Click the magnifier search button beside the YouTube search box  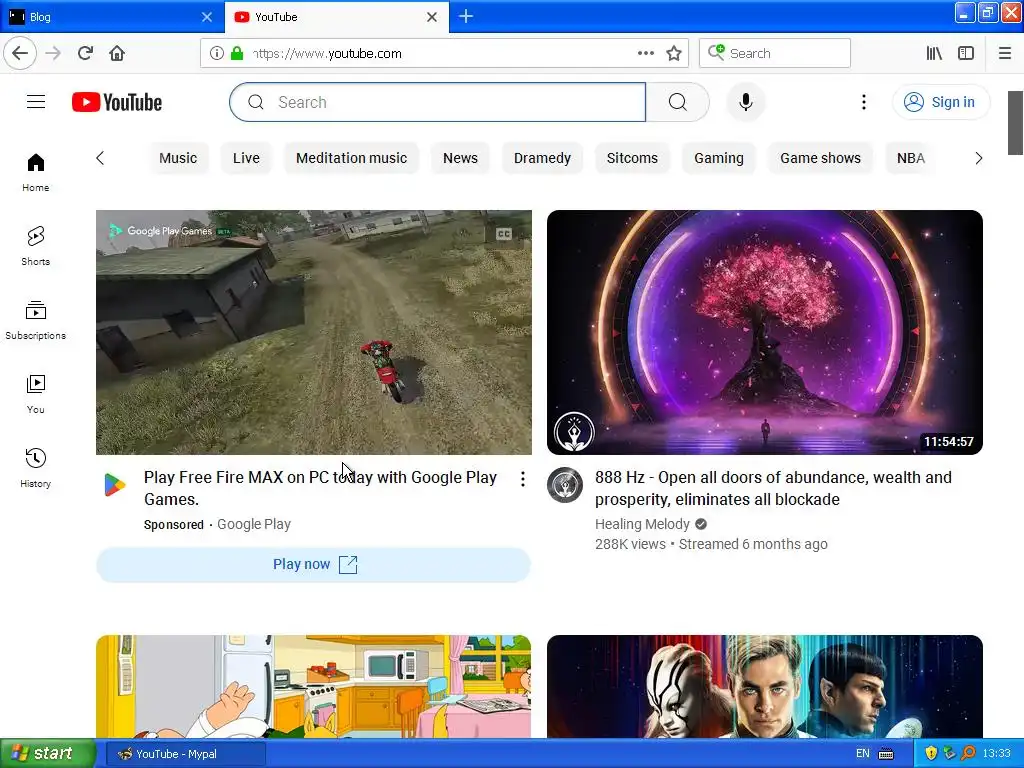click(x=677, y=102)
